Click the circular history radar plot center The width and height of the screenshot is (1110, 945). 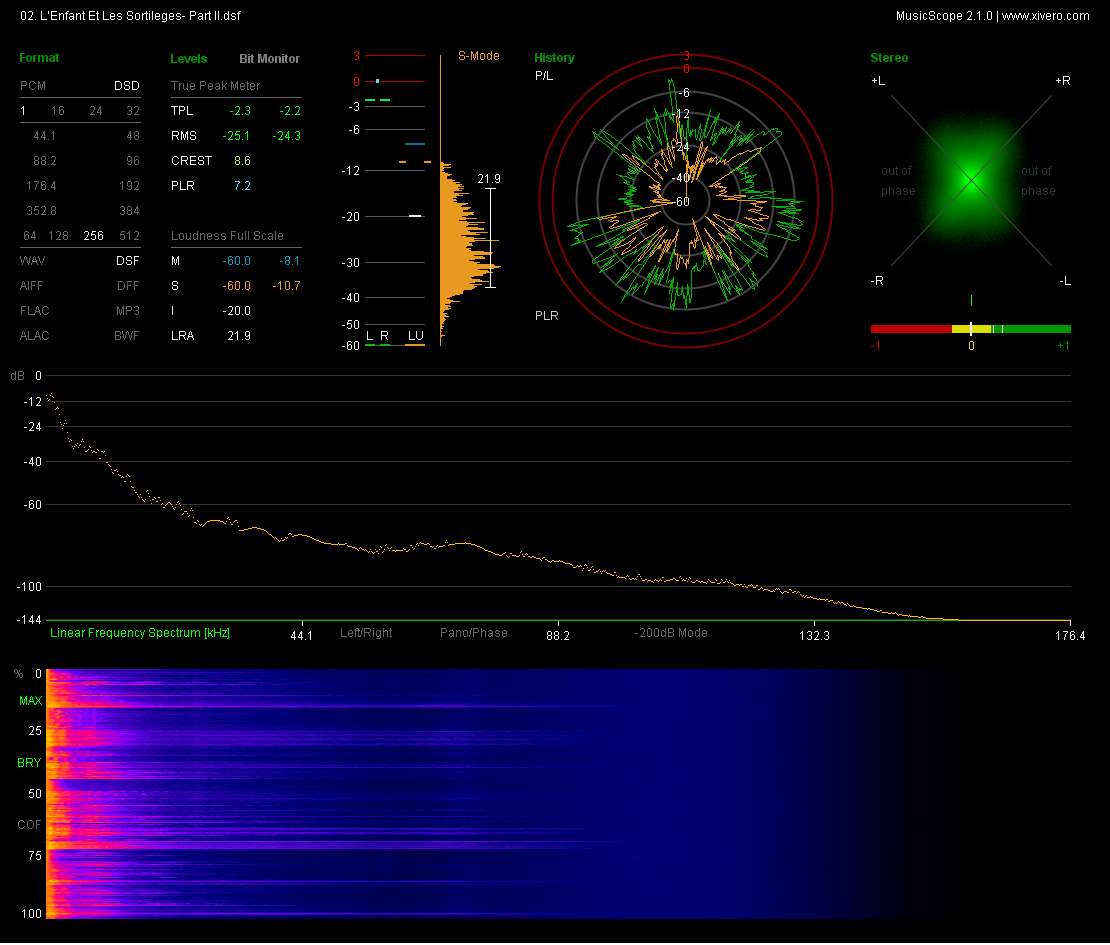pos(686,201)
